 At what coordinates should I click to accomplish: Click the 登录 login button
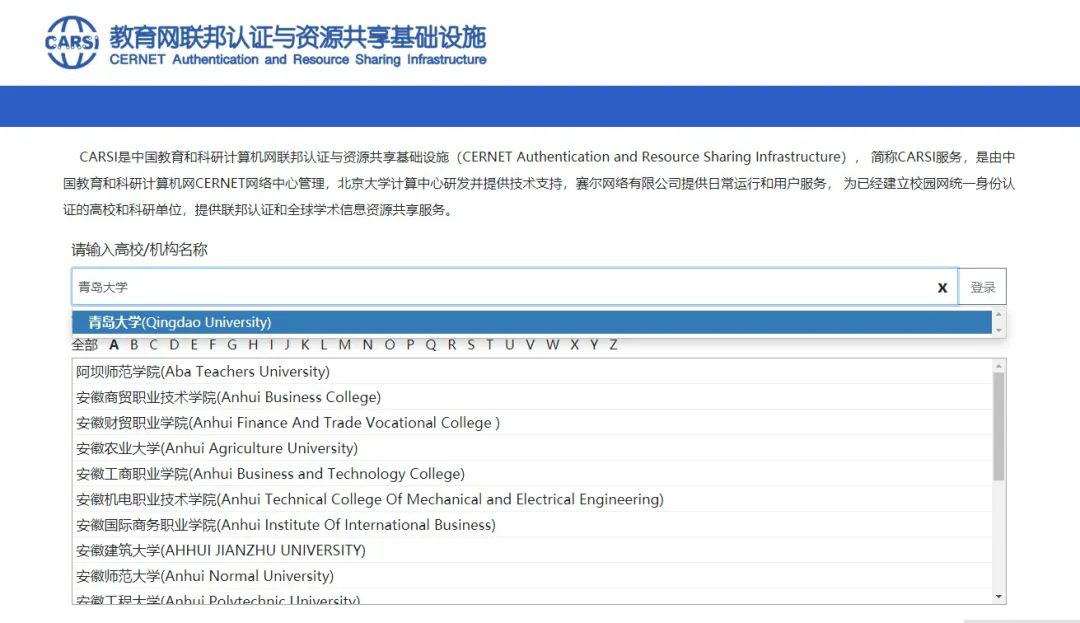[x=983, y=287]
